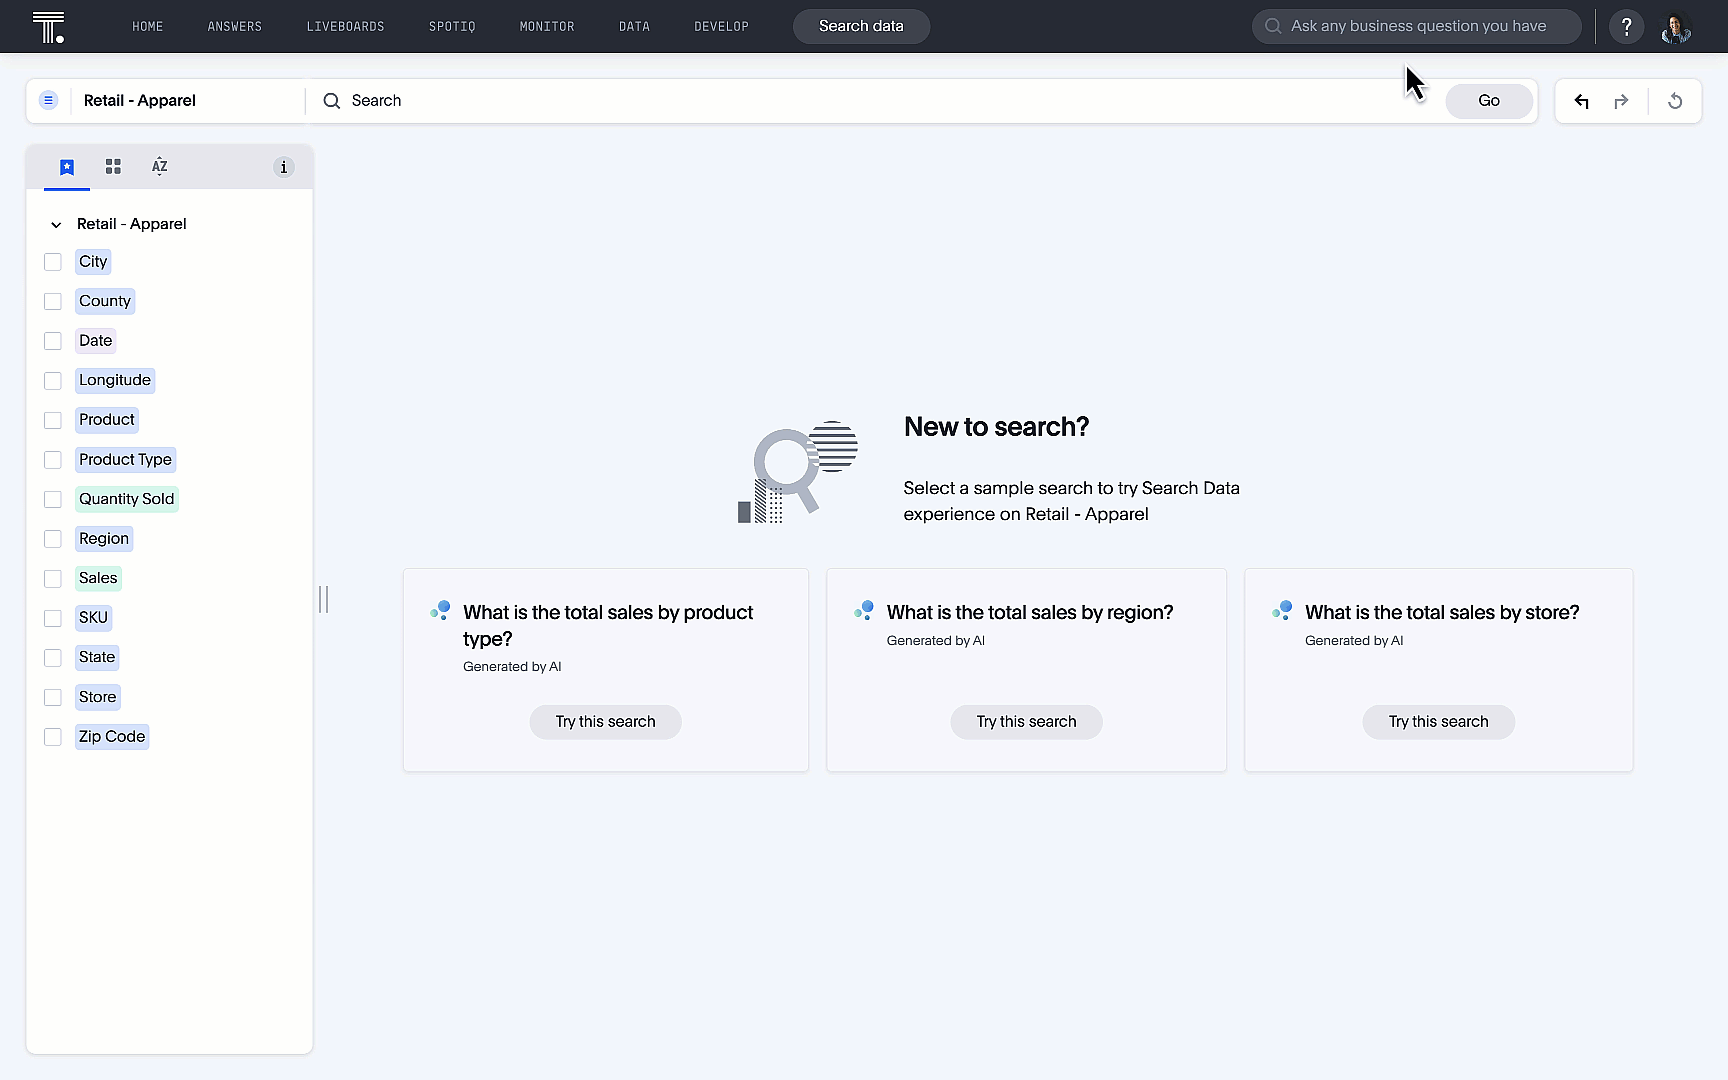Check the City column checkbox
1728x1080 pixels.
click(x=53, y=262)
